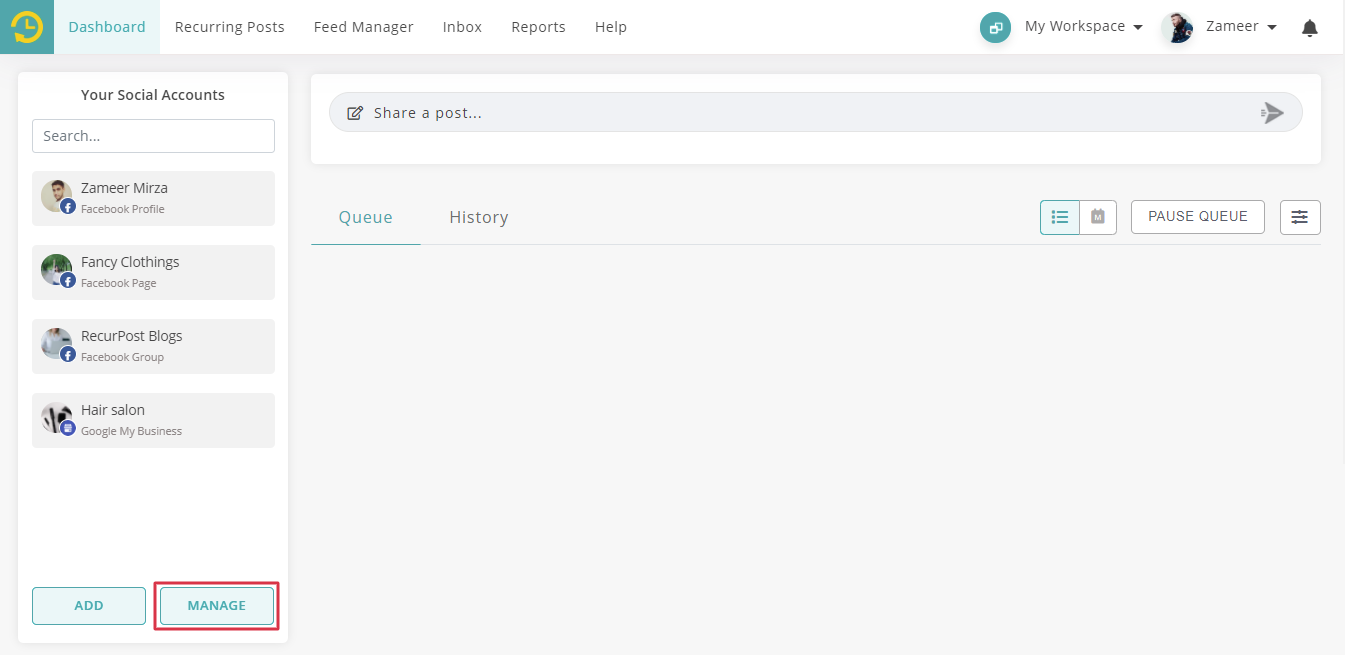Click the MANAGE accounts button

[217, 606]
